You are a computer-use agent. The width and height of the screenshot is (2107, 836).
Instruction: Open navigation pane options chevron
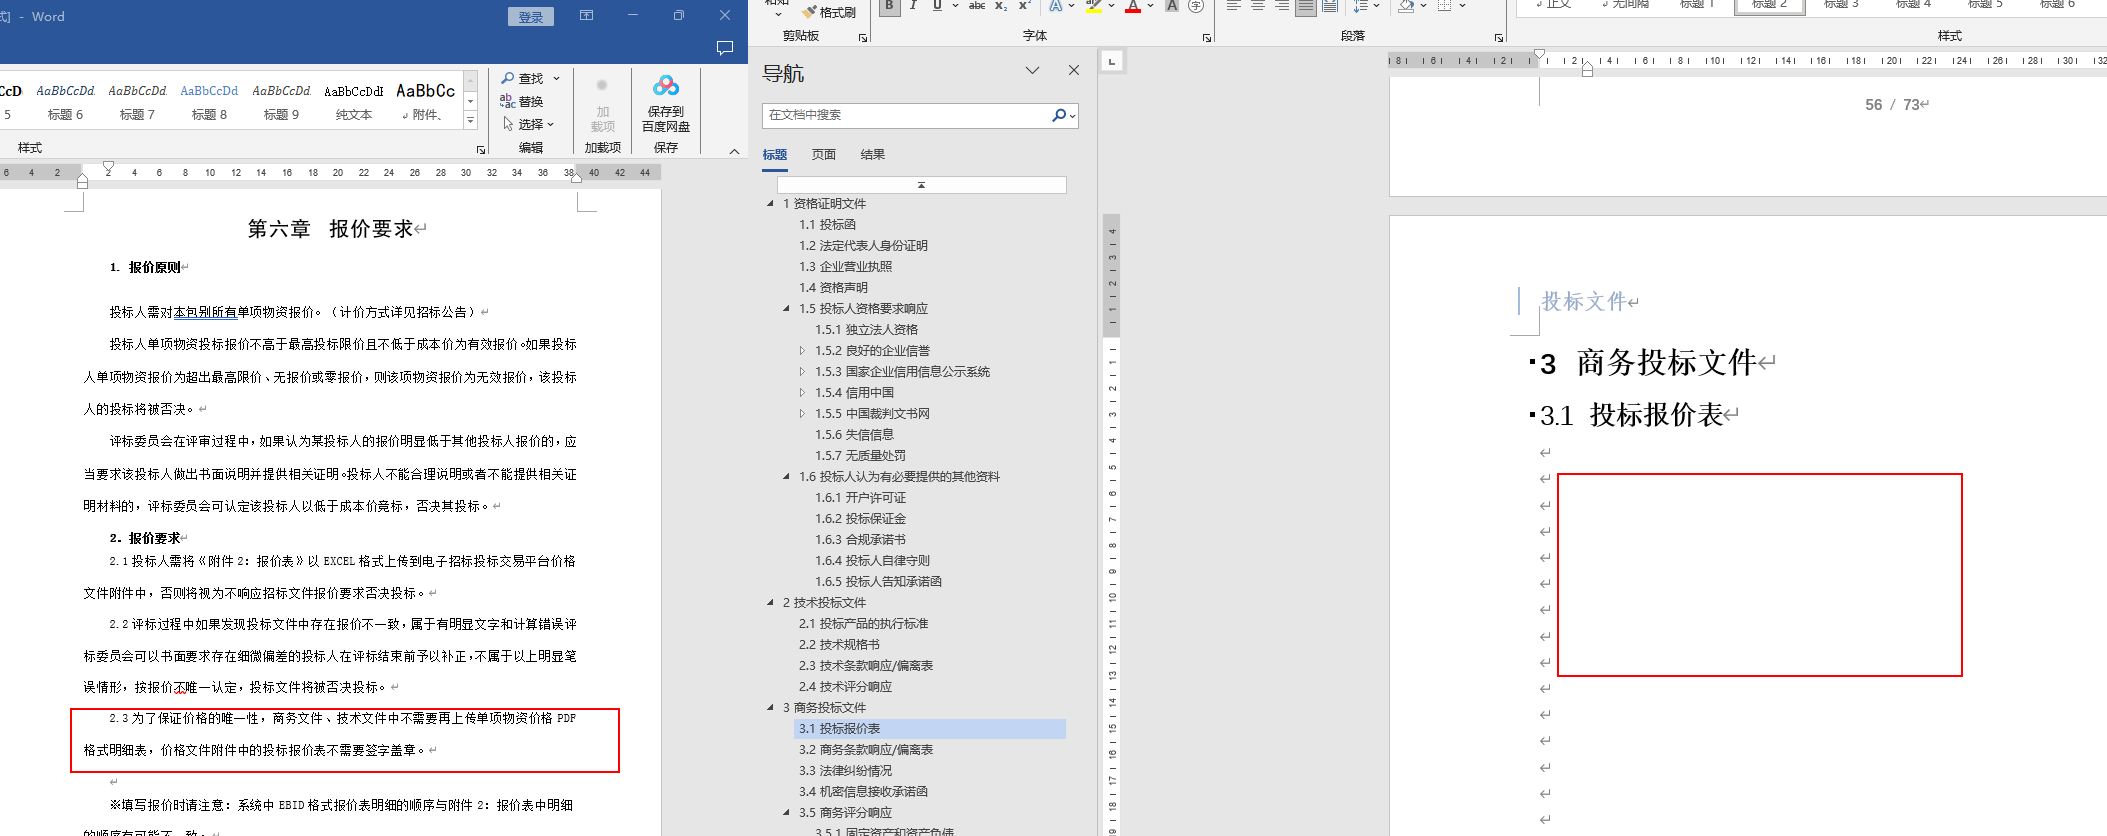point(1032,70)
